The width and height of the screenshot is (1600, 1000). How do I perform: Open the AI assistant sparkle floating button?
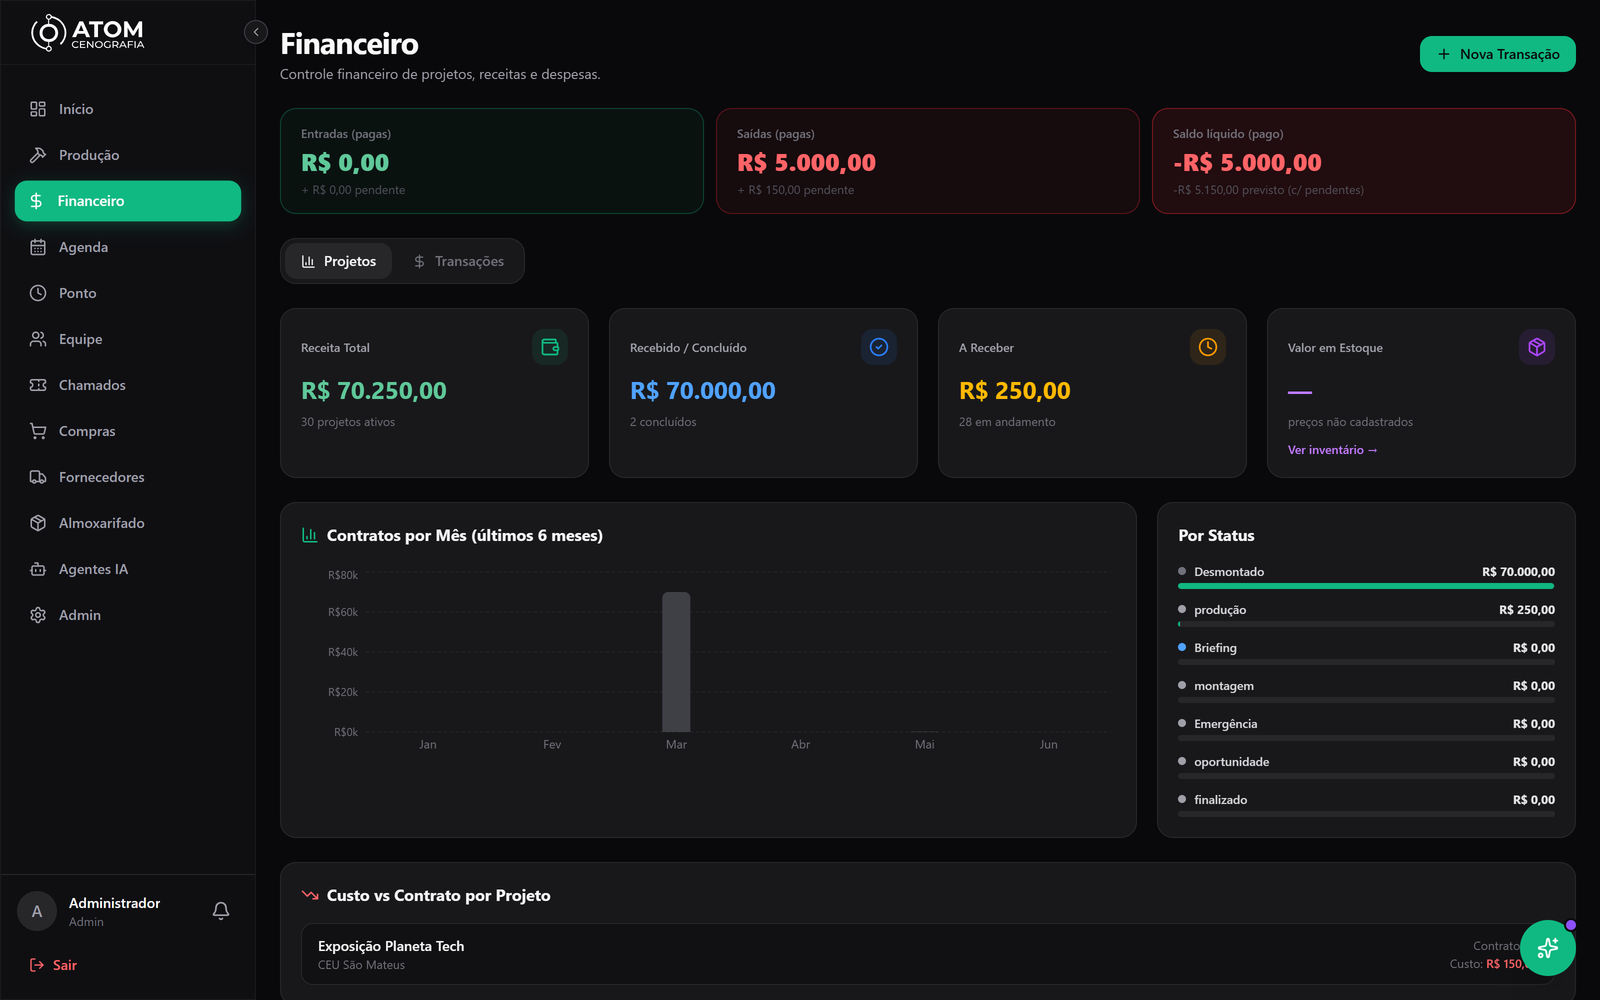click(x=1548, y=948)
